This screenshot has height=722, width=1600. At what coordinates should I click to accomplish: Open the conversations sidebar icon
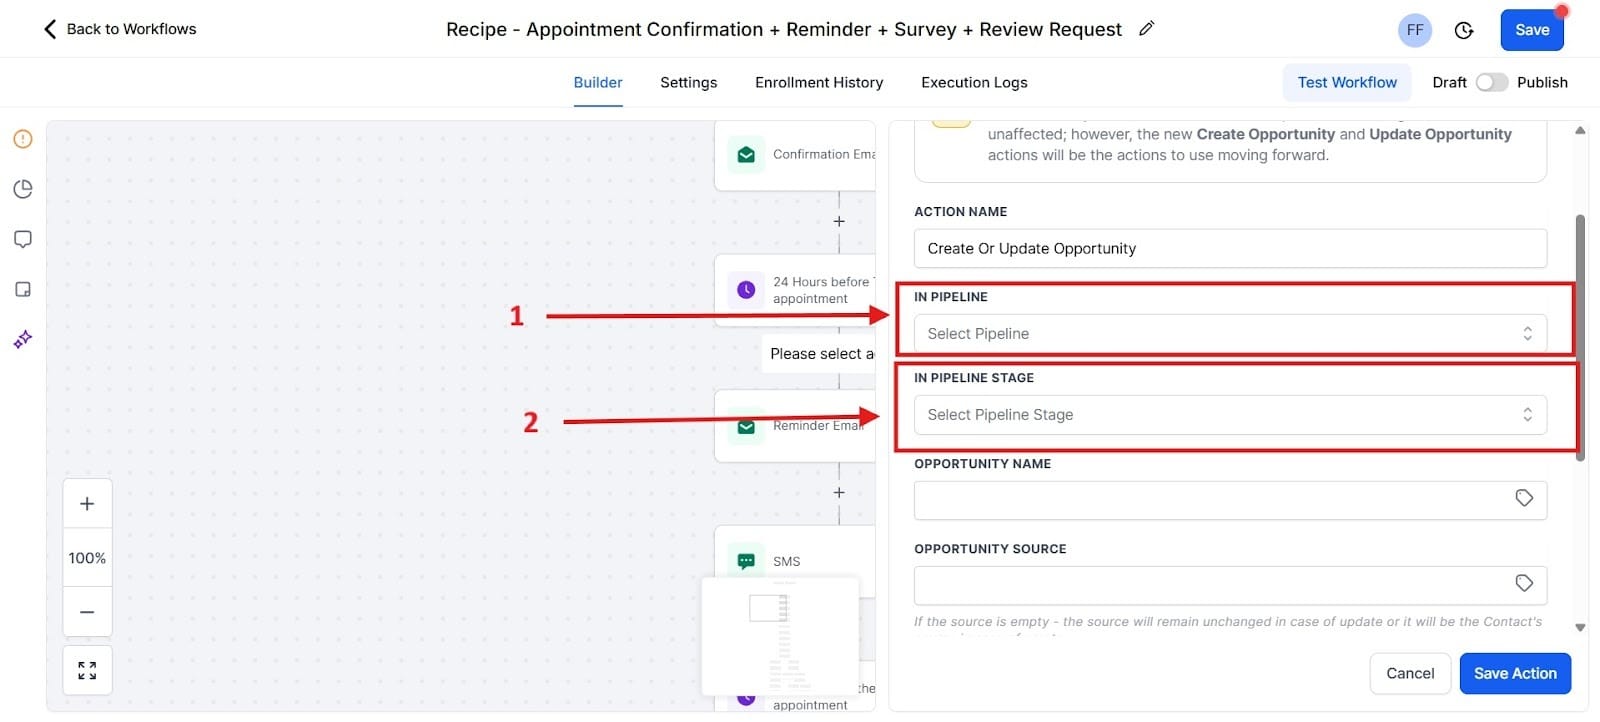pyautogui.click(x=22, y=239)
